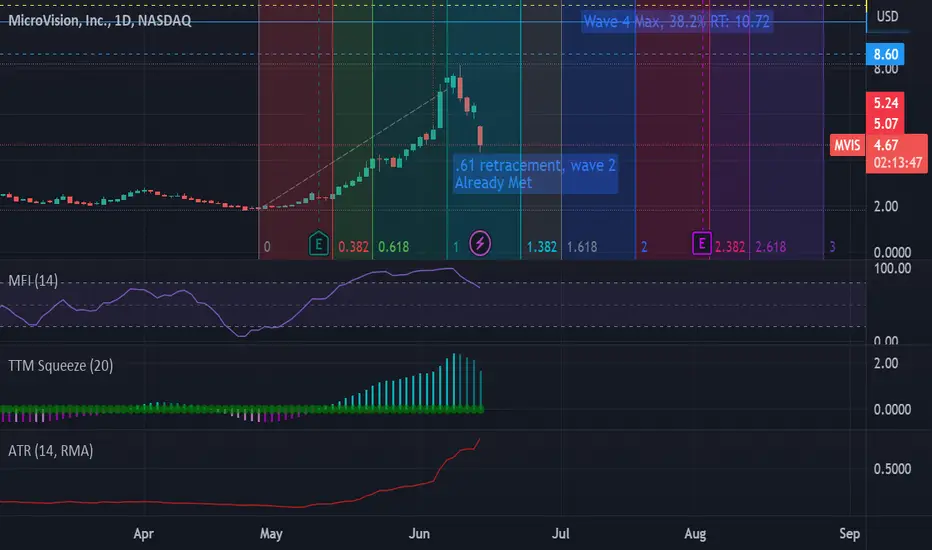Image resolution: width=932 pixels, height=550 pixels.
Task: Select the MFI (14) indicator label
Action: click(x=33, y=281)
